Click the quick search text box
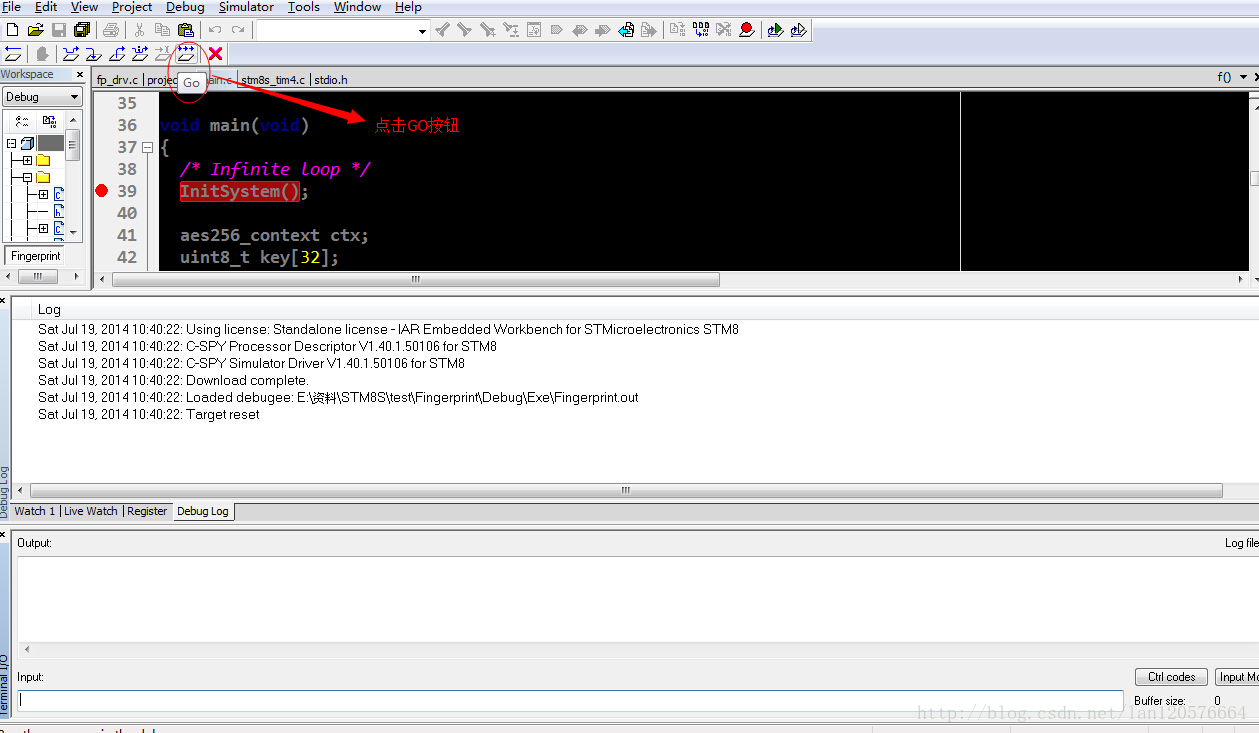 [334, 31]
